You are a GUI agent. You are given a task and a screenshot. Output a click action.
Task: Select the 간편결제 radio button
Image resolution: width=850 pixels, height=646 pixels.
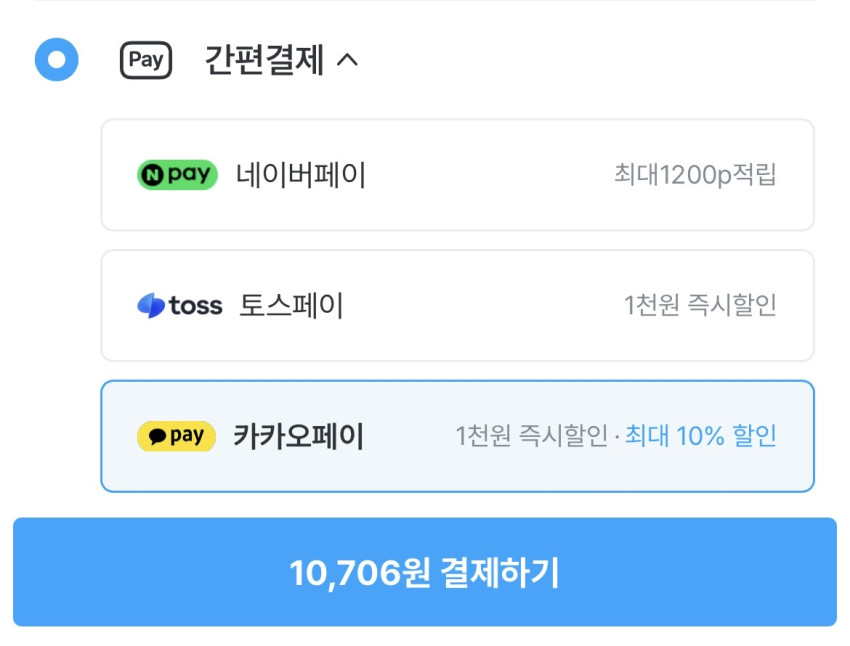click(56, 60)
